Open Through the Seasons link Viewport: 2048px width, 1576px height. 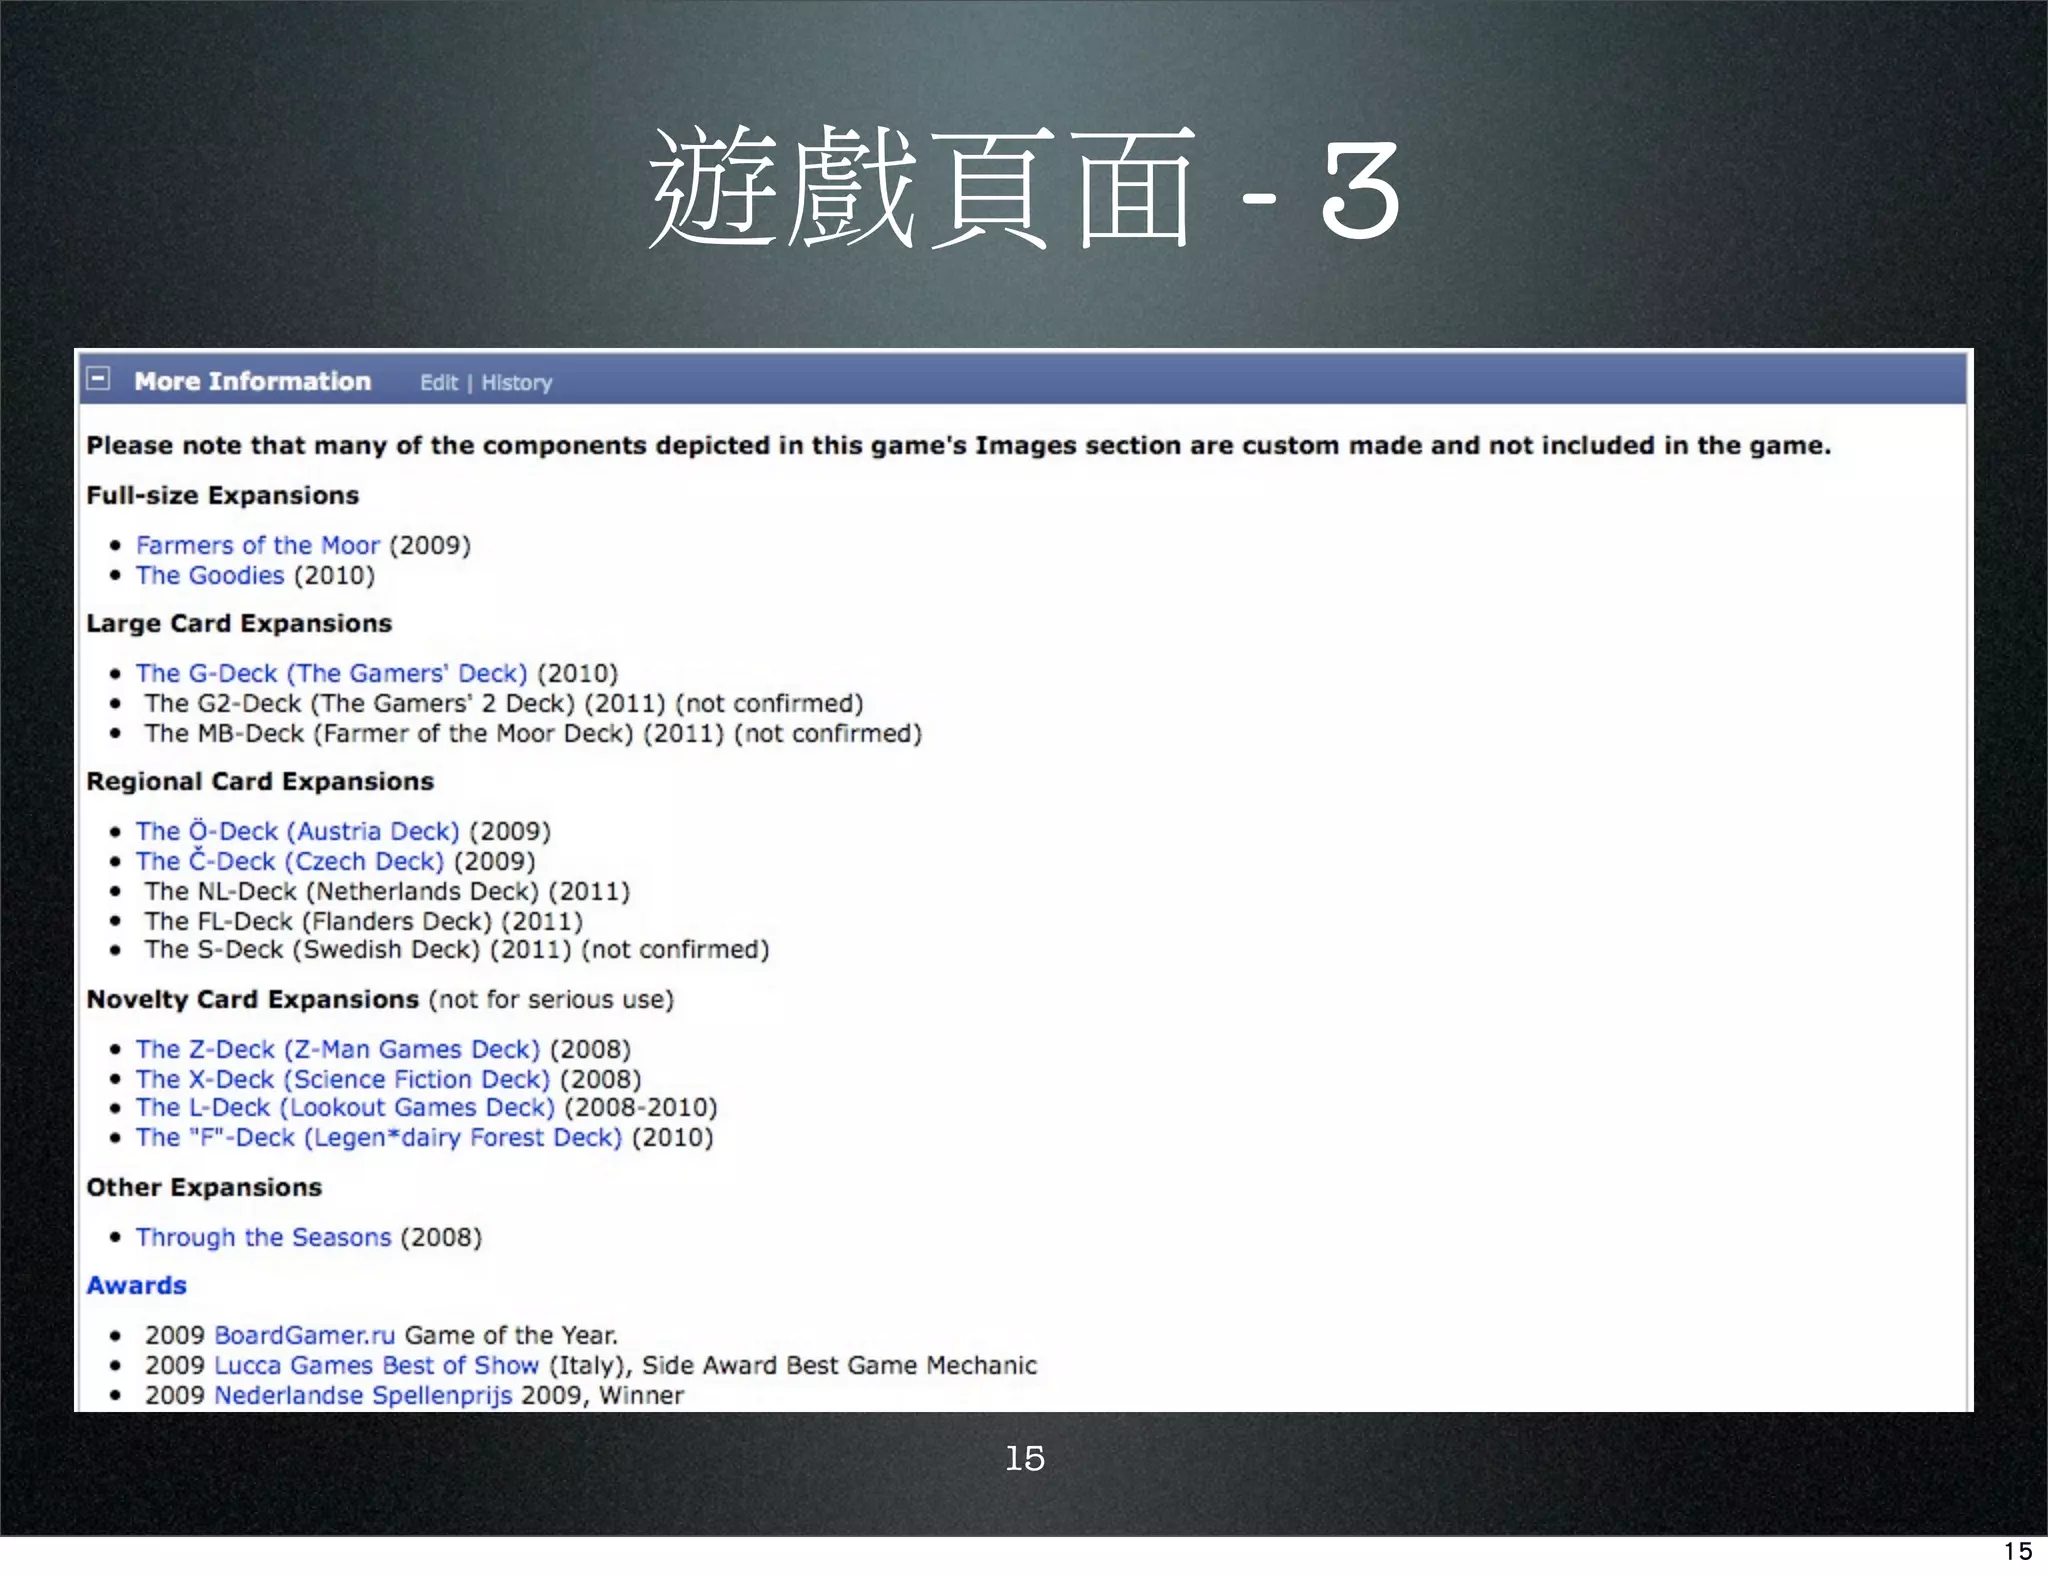[x=263, y=1237]
